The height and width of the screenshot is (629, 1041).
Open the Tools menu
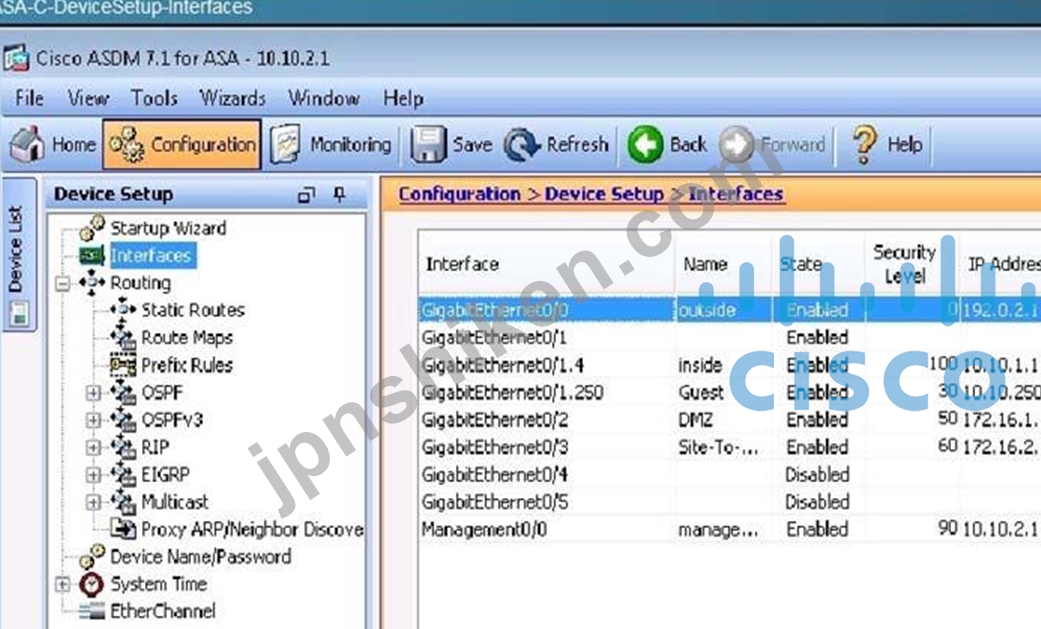[154, 98]
